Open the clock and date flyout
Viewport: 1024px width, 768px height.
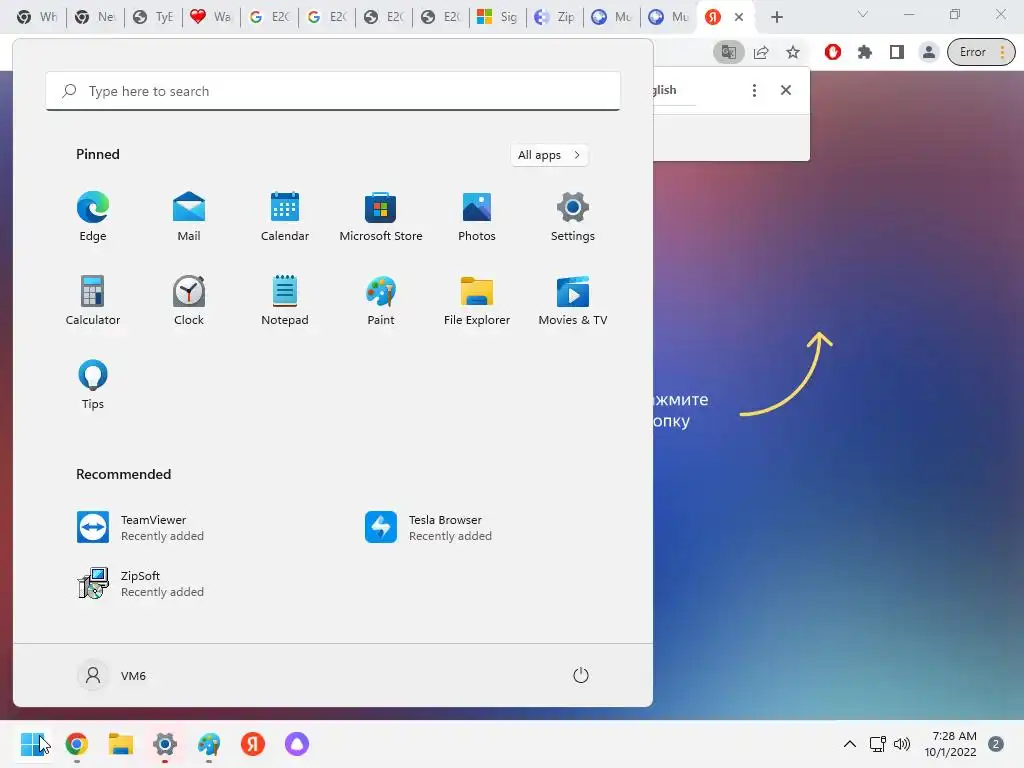pyautogui.click(x=950, y=744)
